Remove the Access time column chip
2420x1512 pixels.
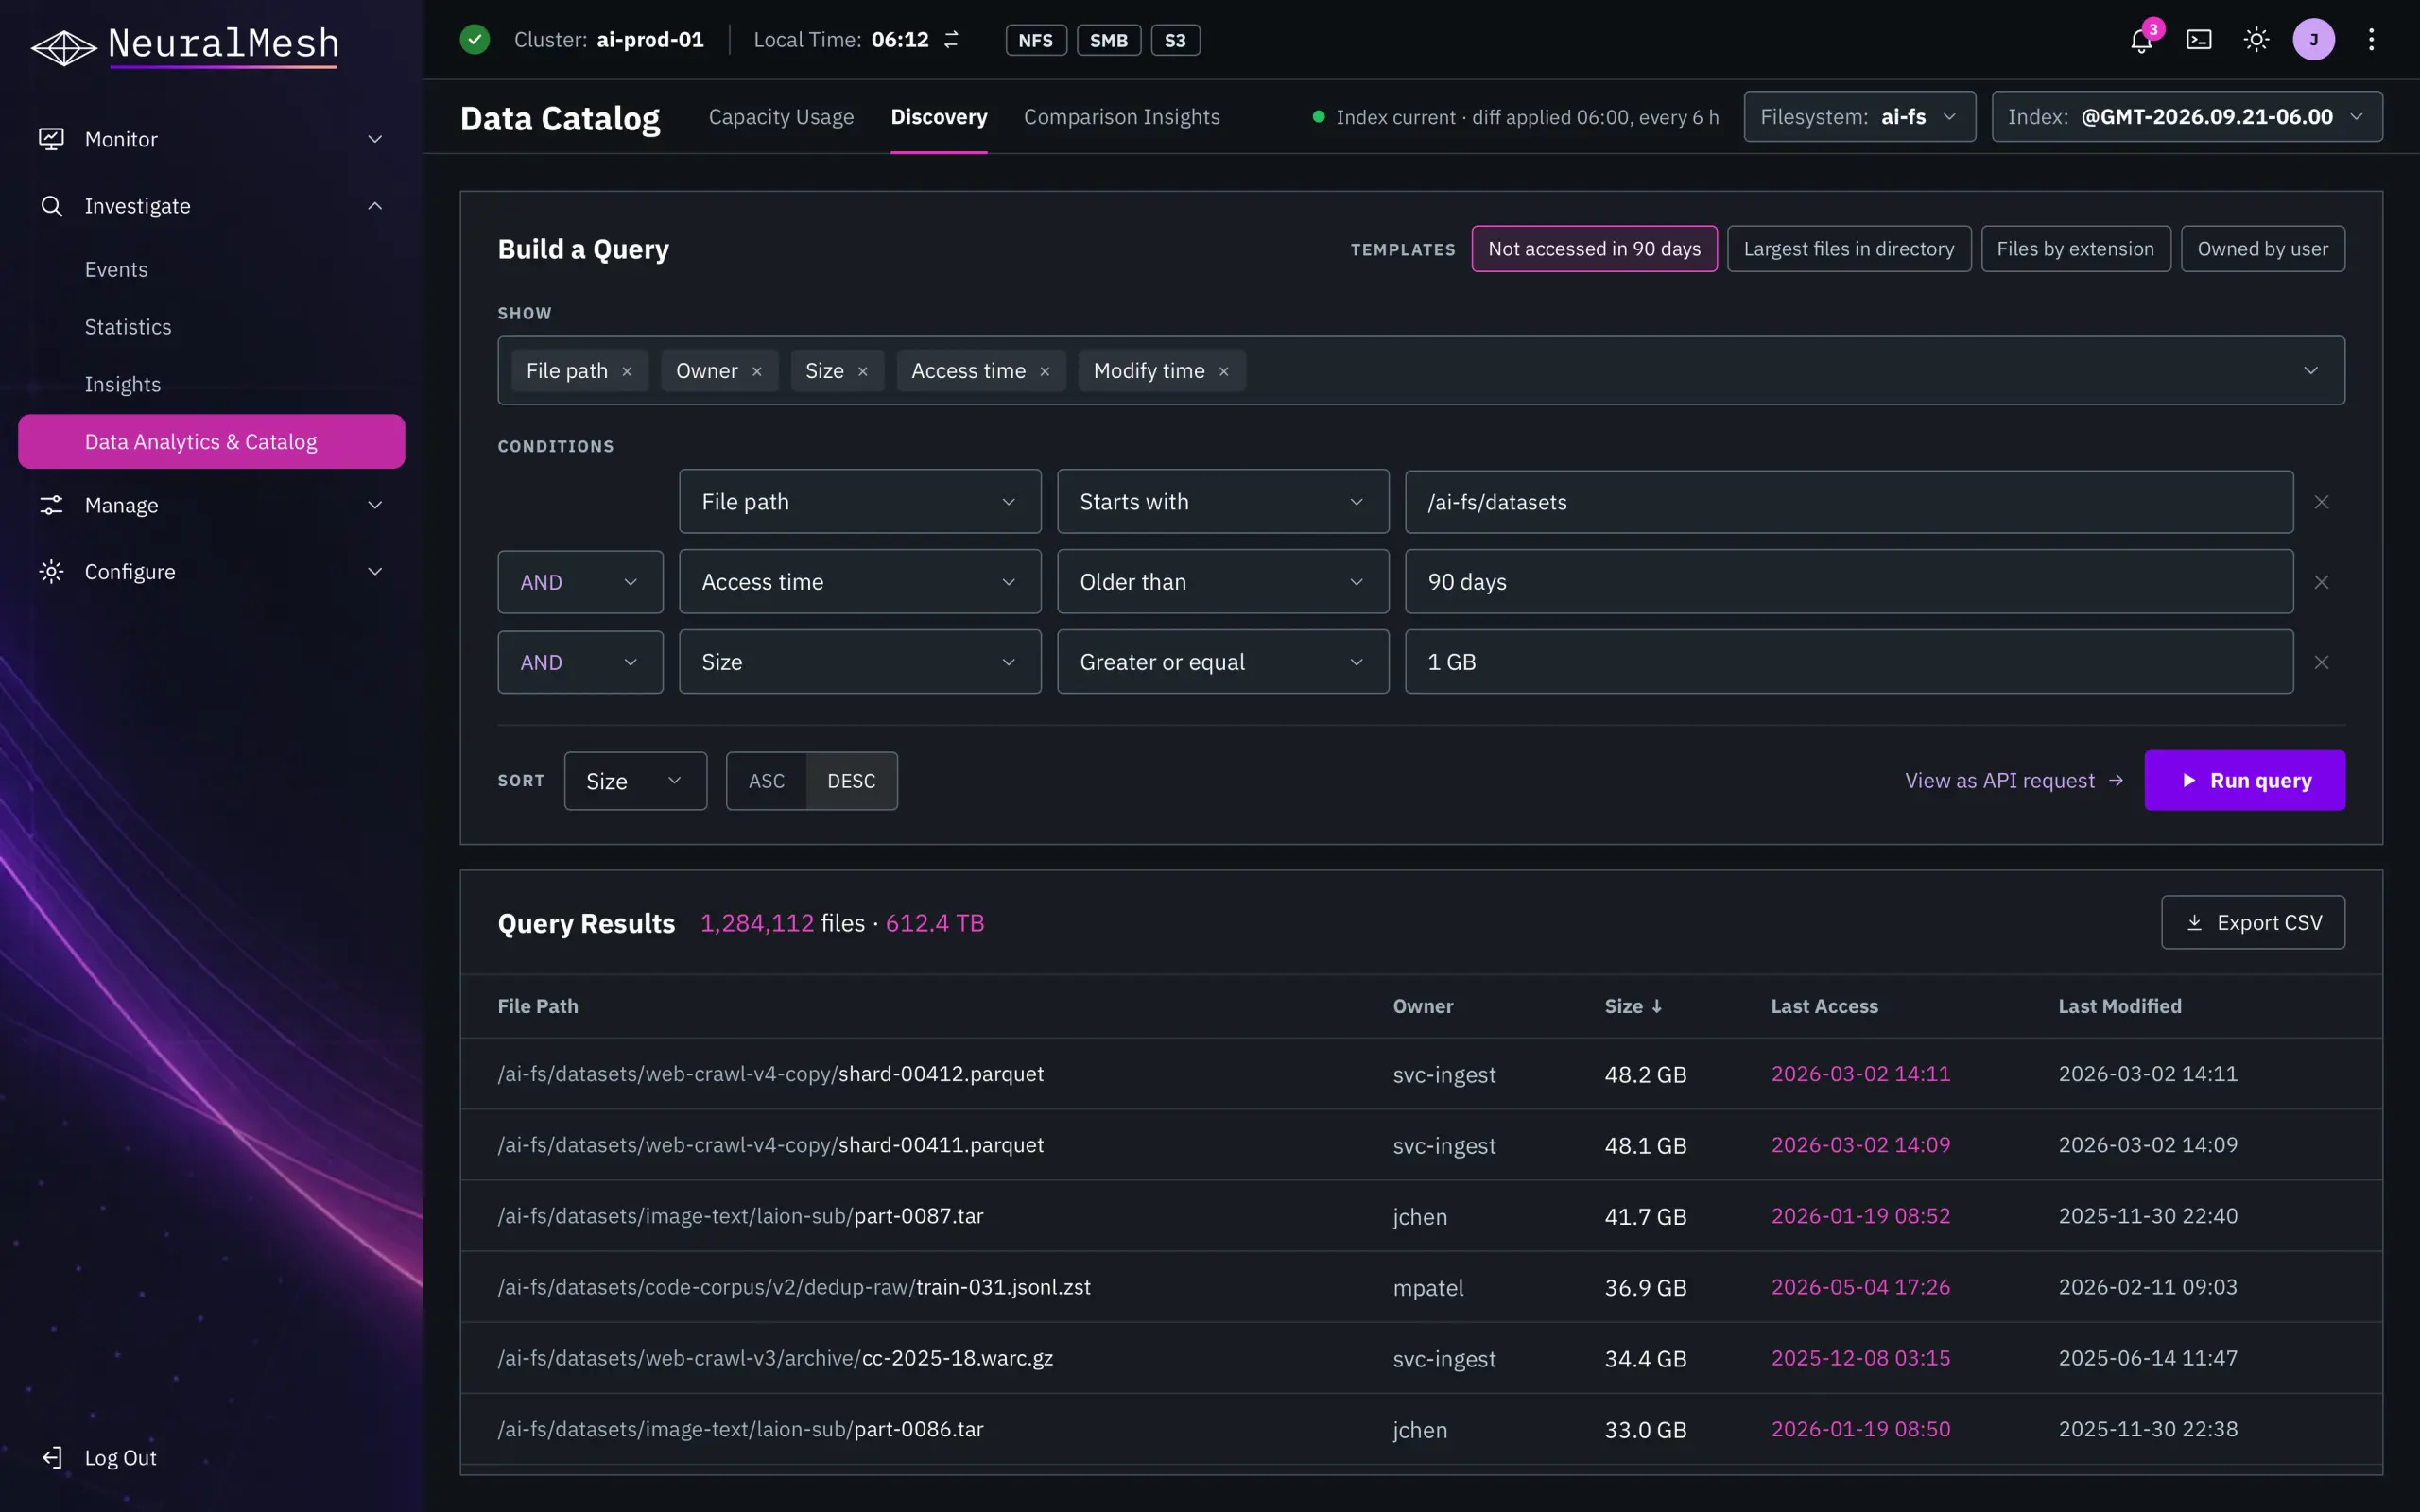(1045, 372)
